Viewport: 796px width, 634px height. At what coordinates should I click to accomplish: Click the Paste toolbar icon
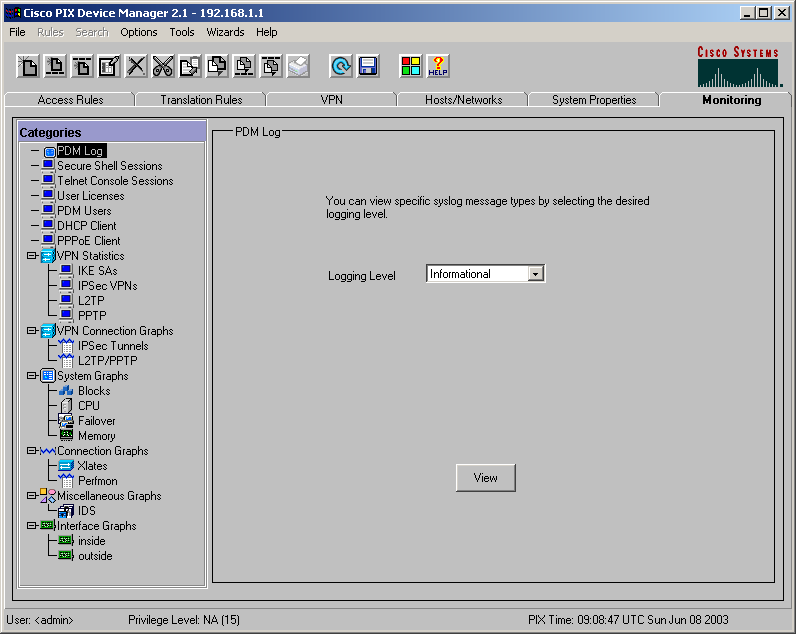click(217, 66)
